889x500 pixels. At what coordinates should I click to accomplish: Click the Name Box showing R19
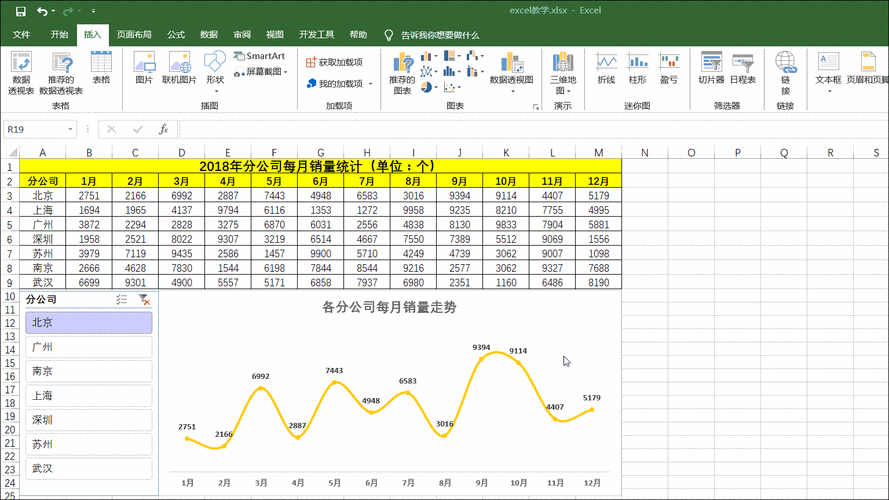pyautogui.click(x=34, y=129)
